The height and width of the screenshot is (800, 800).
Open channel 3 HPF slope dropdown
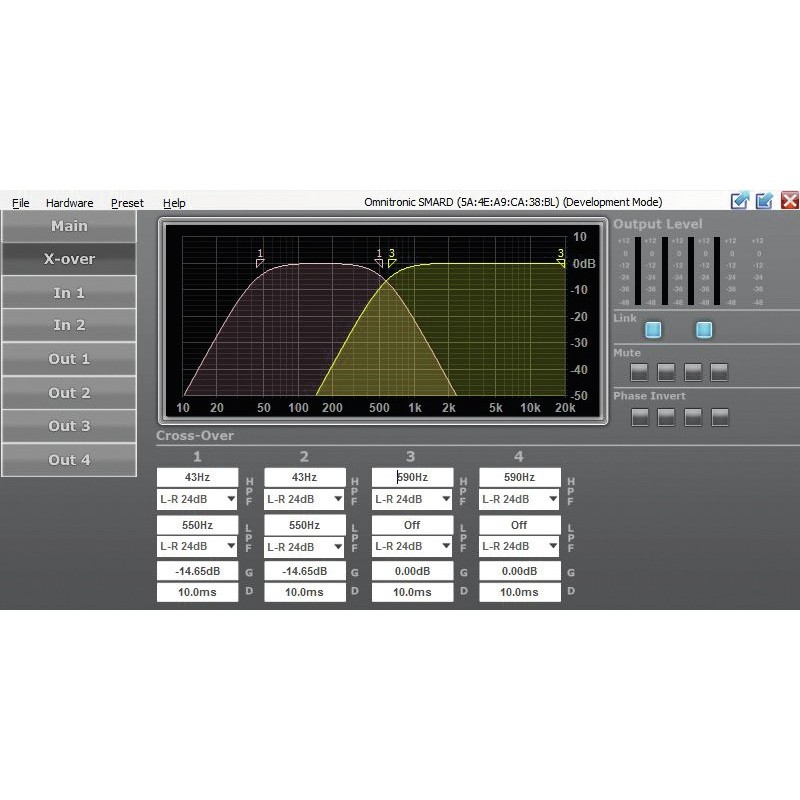(x=412, y=499)
